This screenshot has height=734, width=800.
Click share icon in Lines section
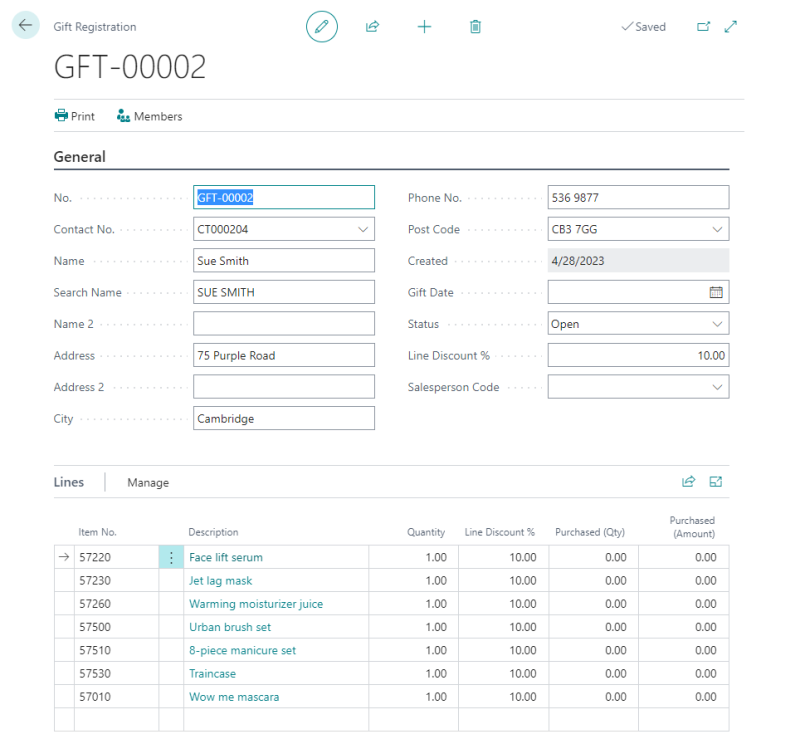click(688, 481)
